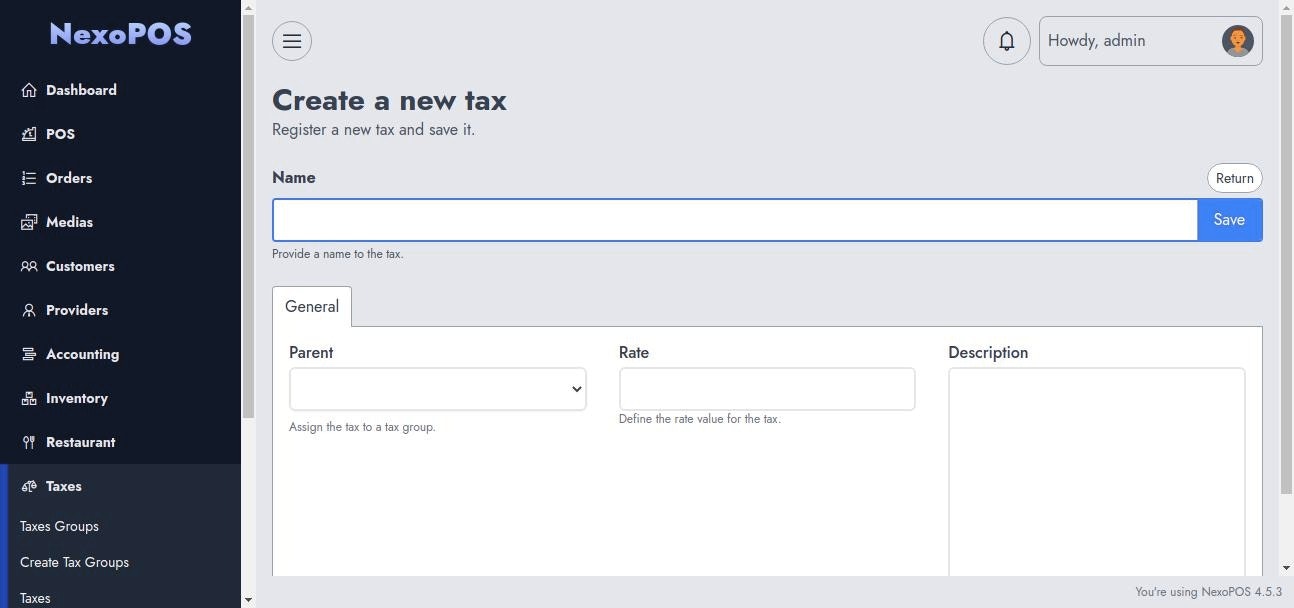Click the admin avatar picture
Screen dimensions: 1294x608
pyautogui.click(x=1238, y=41)
